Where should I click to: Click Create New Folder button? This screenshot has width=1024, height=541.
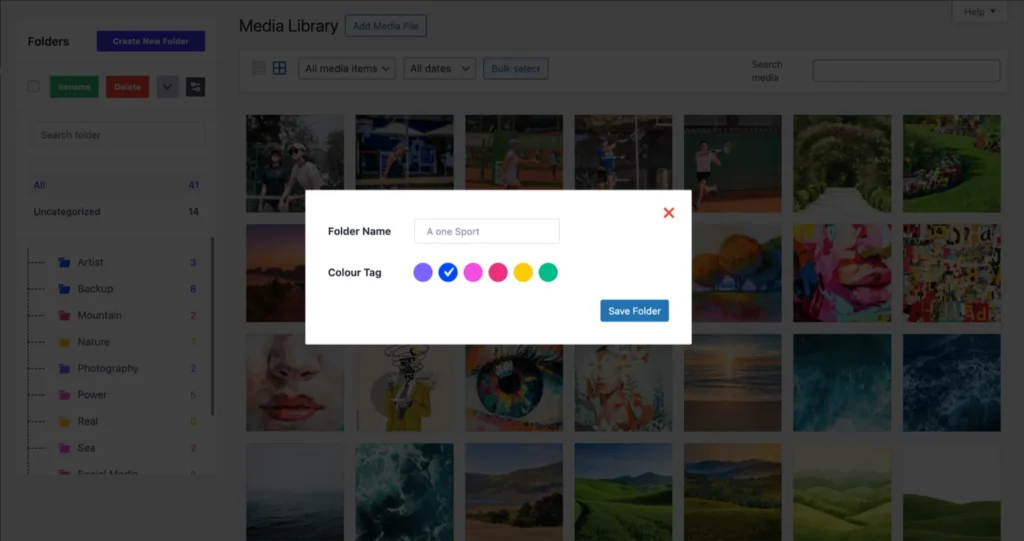pyautogui.click(x=151, y=41)
